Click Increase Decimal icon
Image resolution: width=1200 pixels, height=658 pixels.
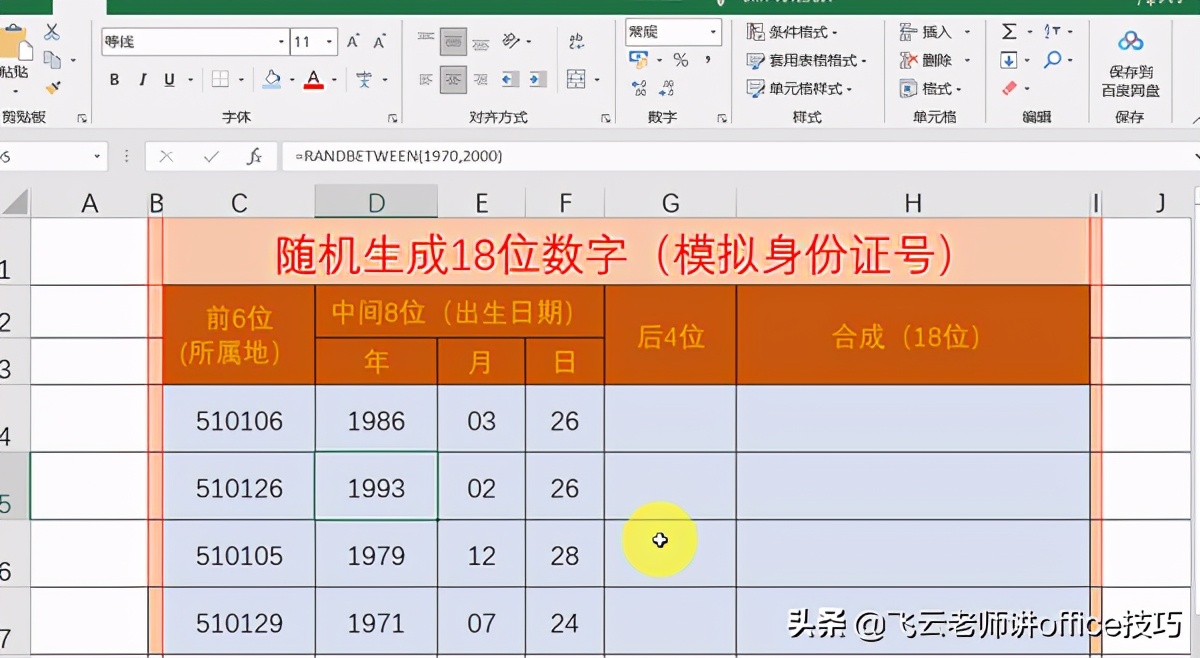pyautogui.click(x=639, y=89)
